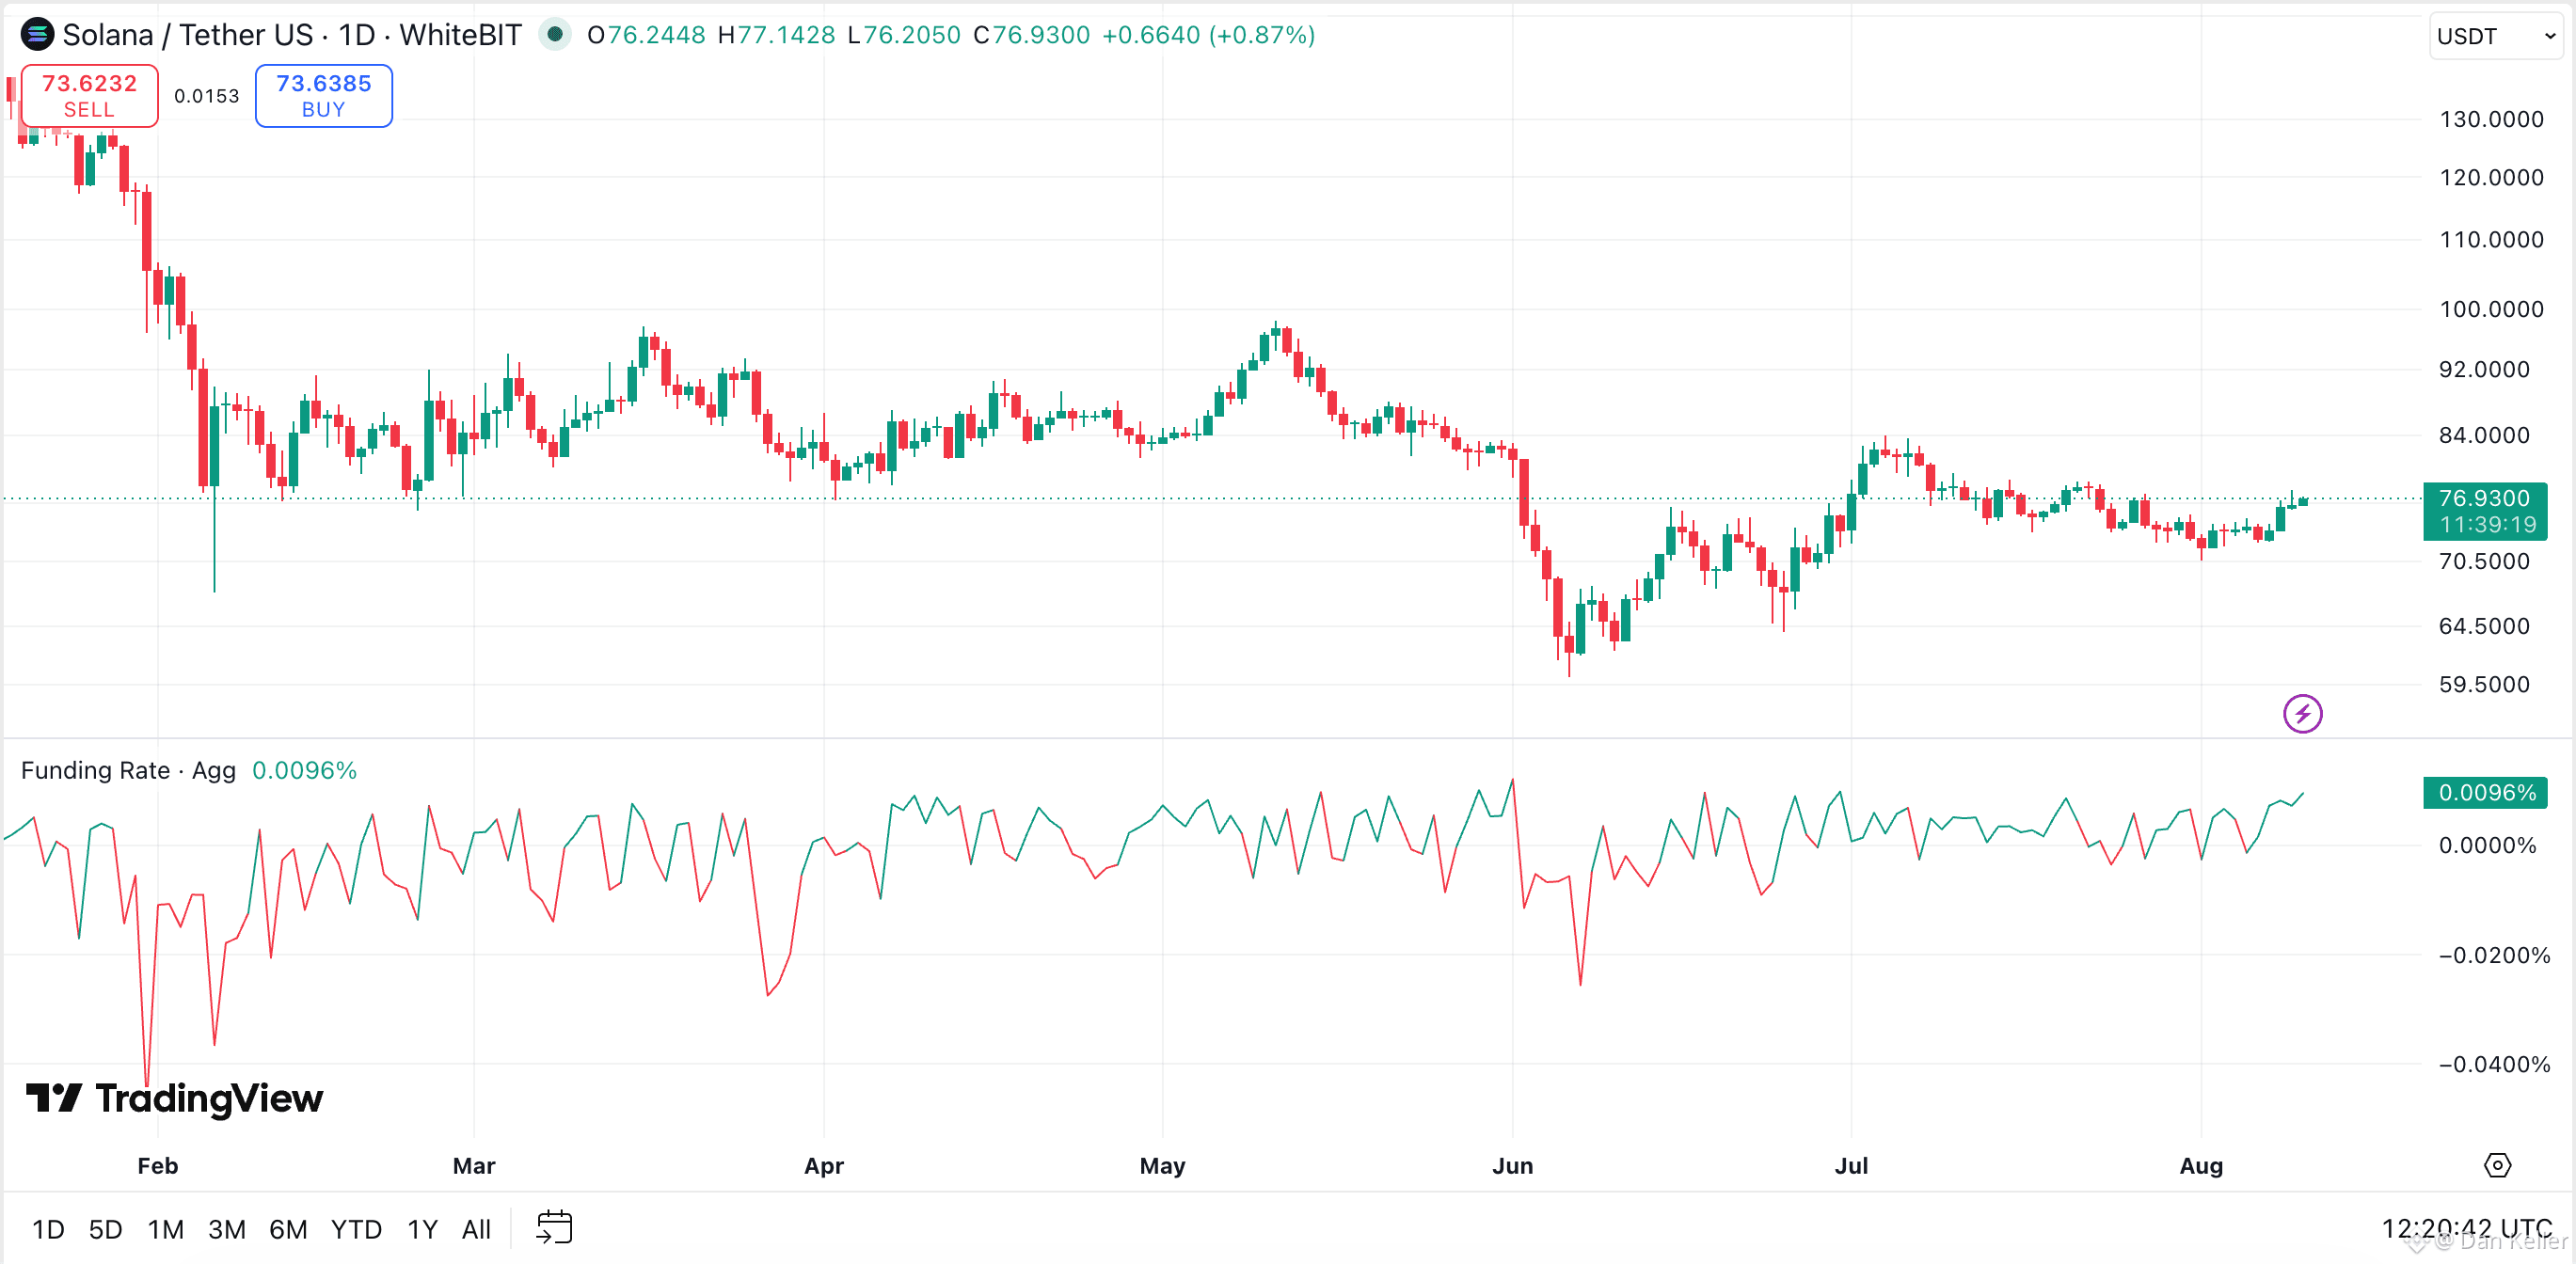Click the close price C76.9300 value
2576x1264 pixels.
pos(1031,35)
